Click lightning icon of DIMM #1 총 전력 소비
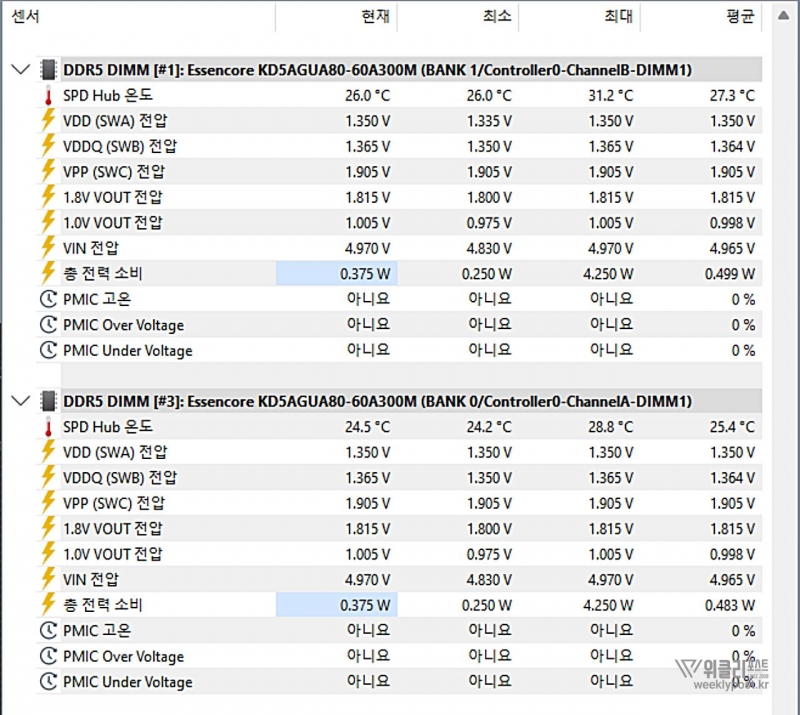 click(48, 274)
